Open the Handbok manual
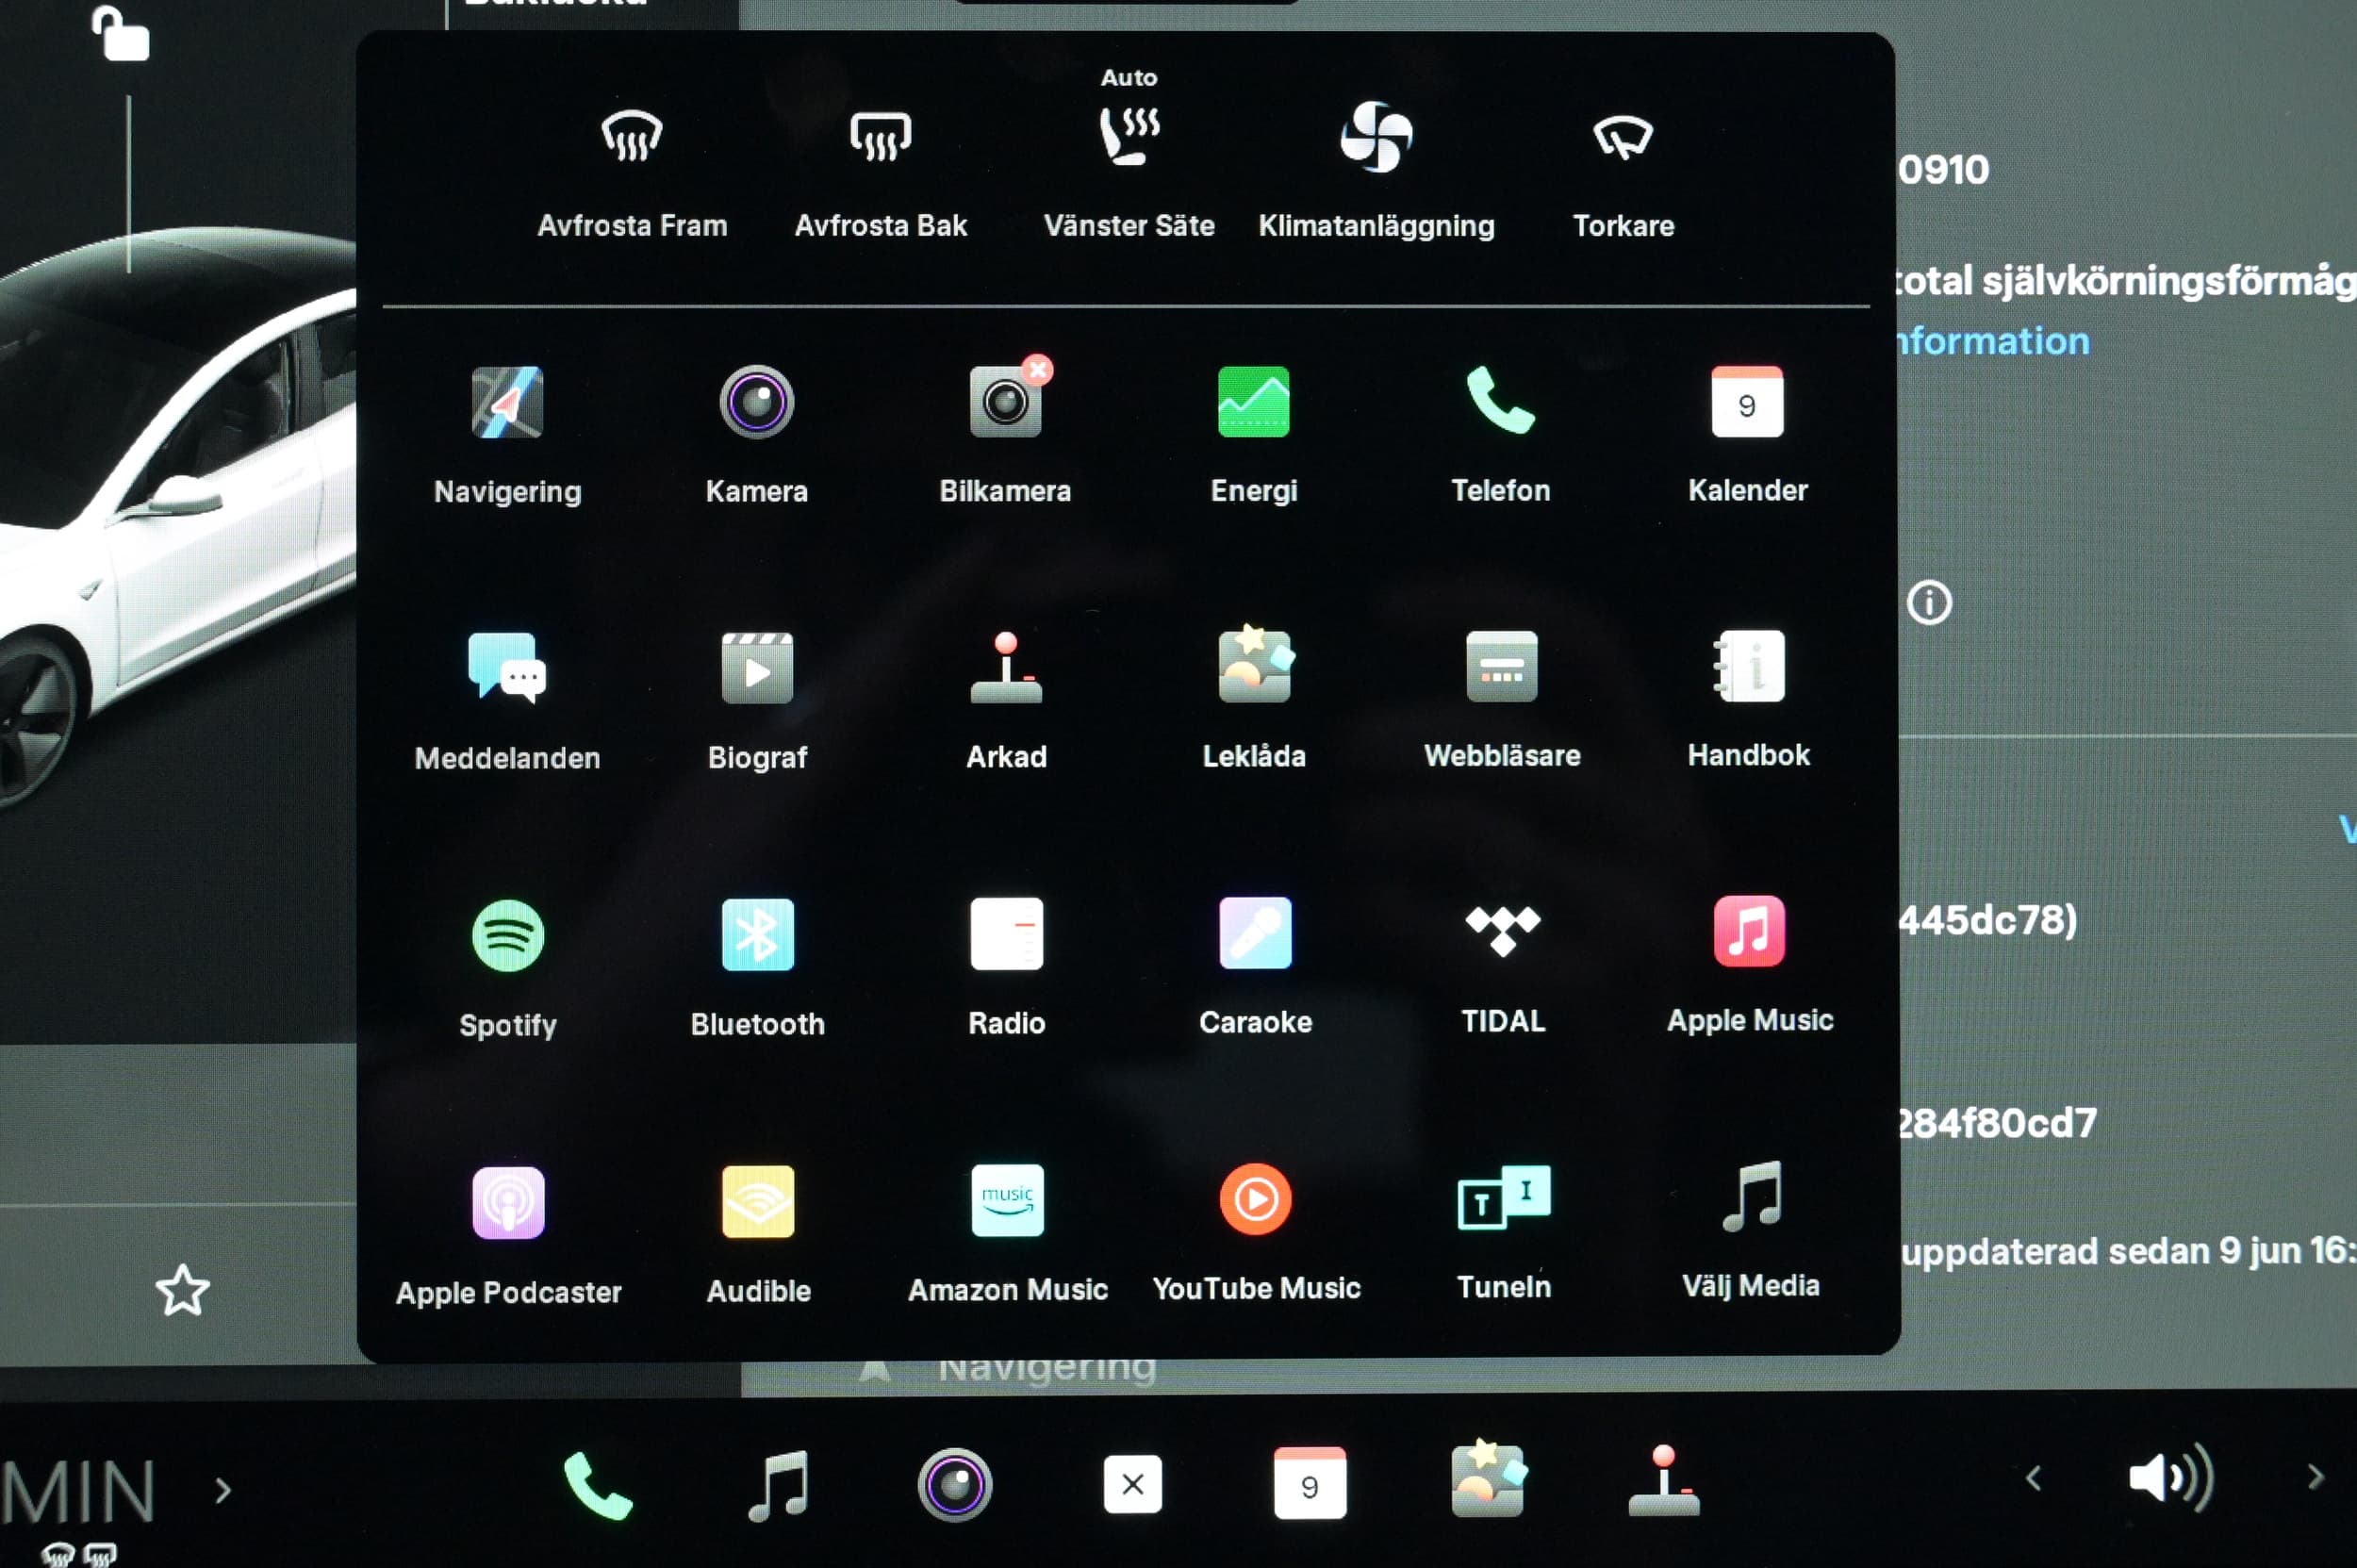 tap(1748, 666)
